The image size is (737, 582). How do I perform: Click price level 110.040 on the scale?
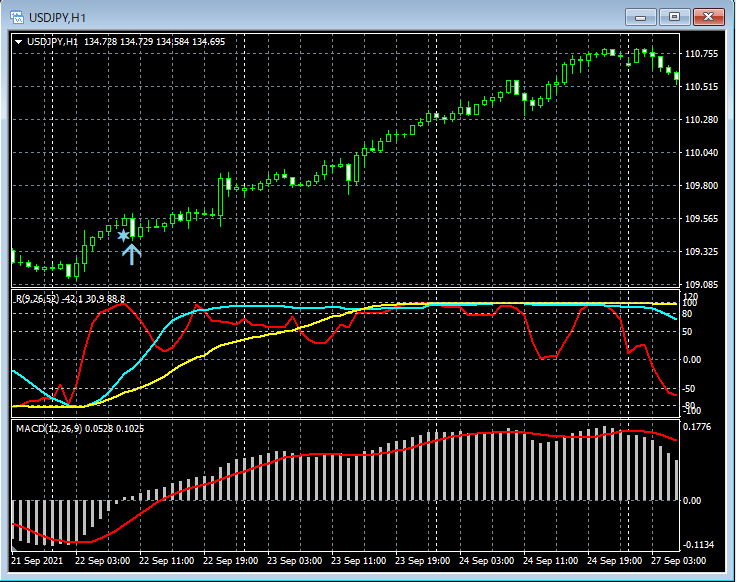click(x=702, y=153)
